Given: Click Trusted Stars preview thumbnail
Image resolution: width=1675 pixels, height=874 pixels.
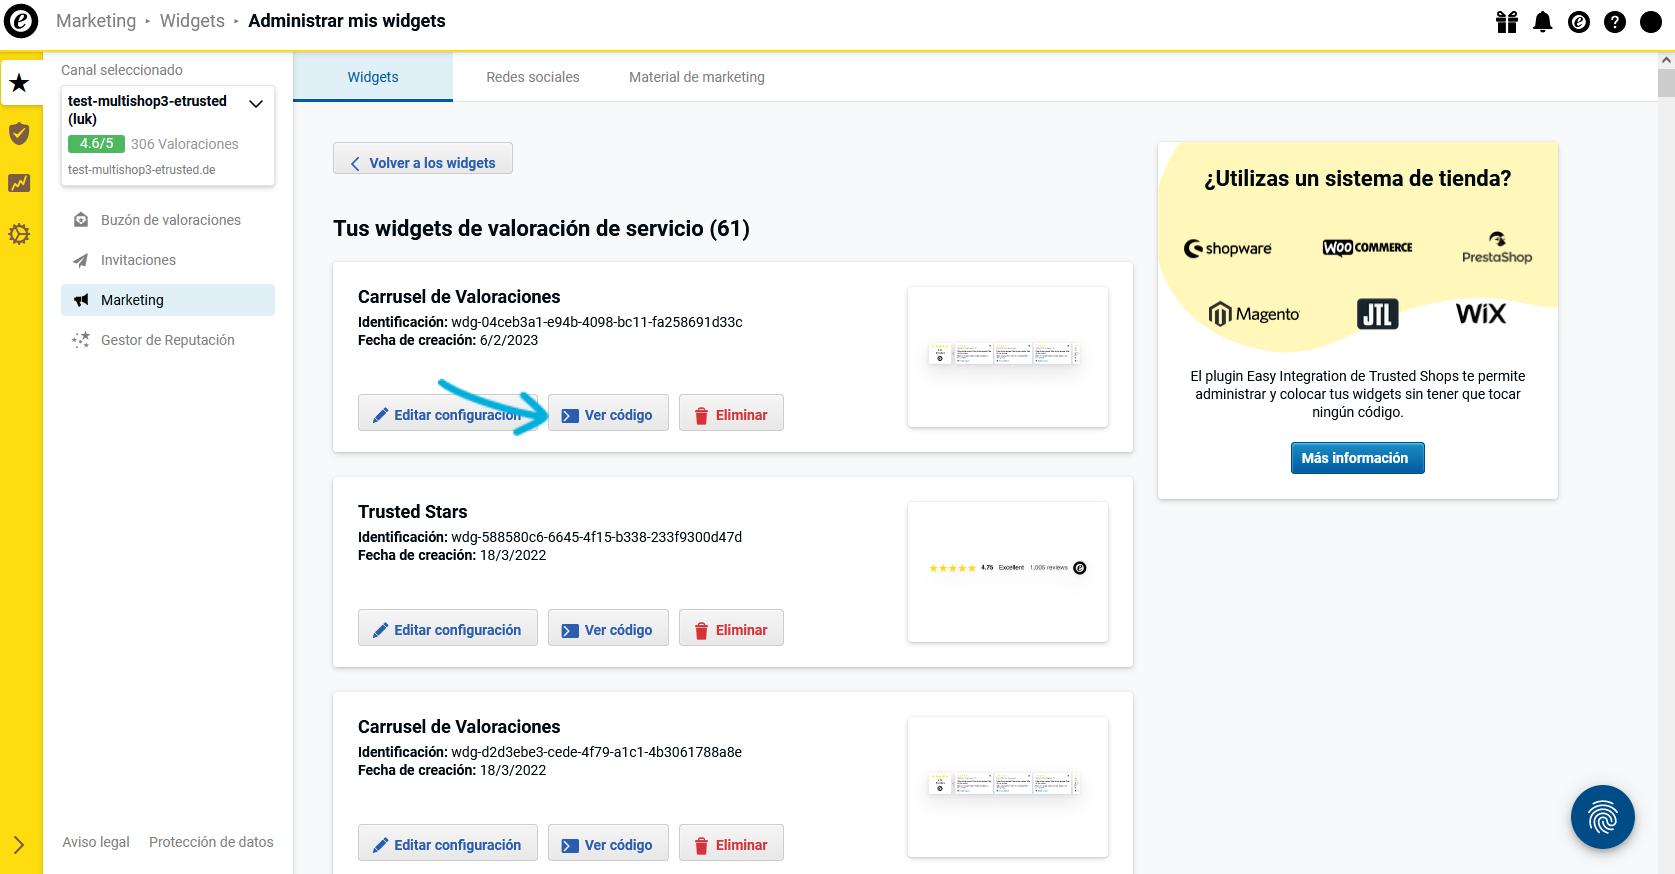Looking at the screenshot, I should (x=1008, y=572).
